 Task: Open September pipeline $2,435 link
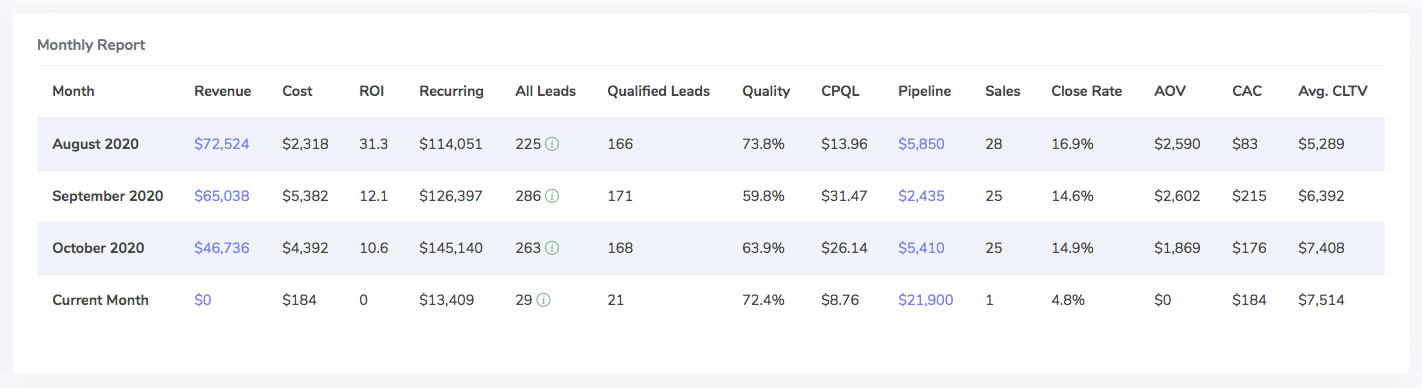click(921, 196)
